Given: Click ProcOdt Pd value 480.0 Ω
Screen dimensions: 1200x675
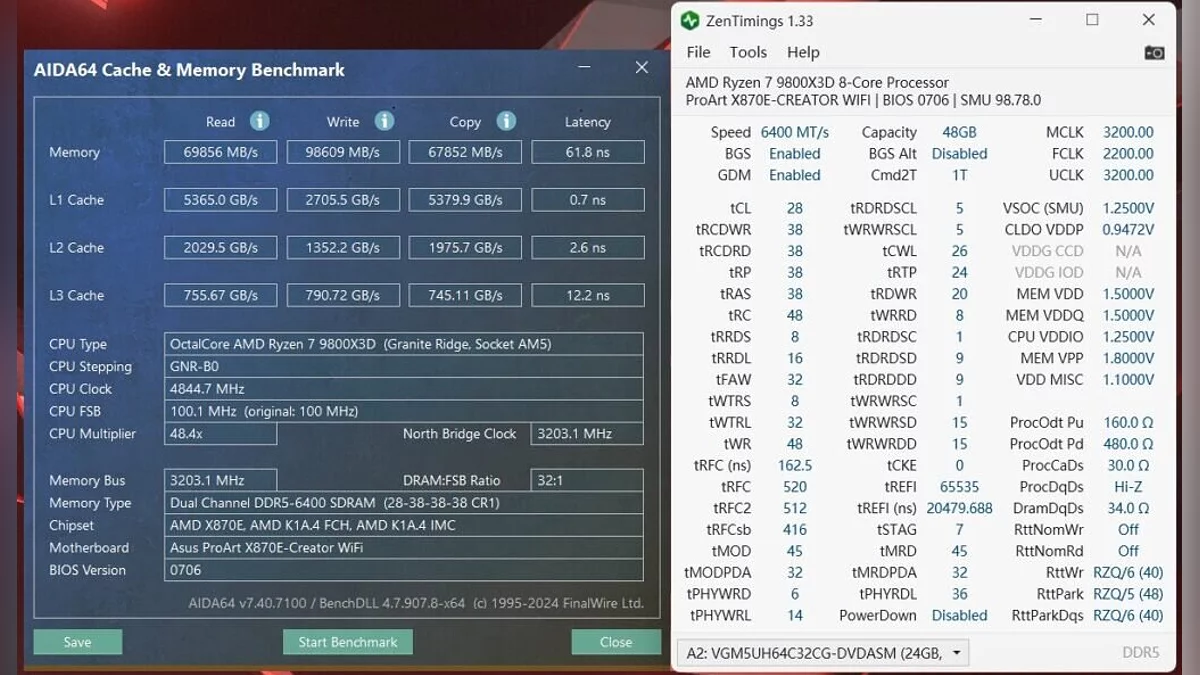Looking at the screenshot, I should pos(1128,444).
